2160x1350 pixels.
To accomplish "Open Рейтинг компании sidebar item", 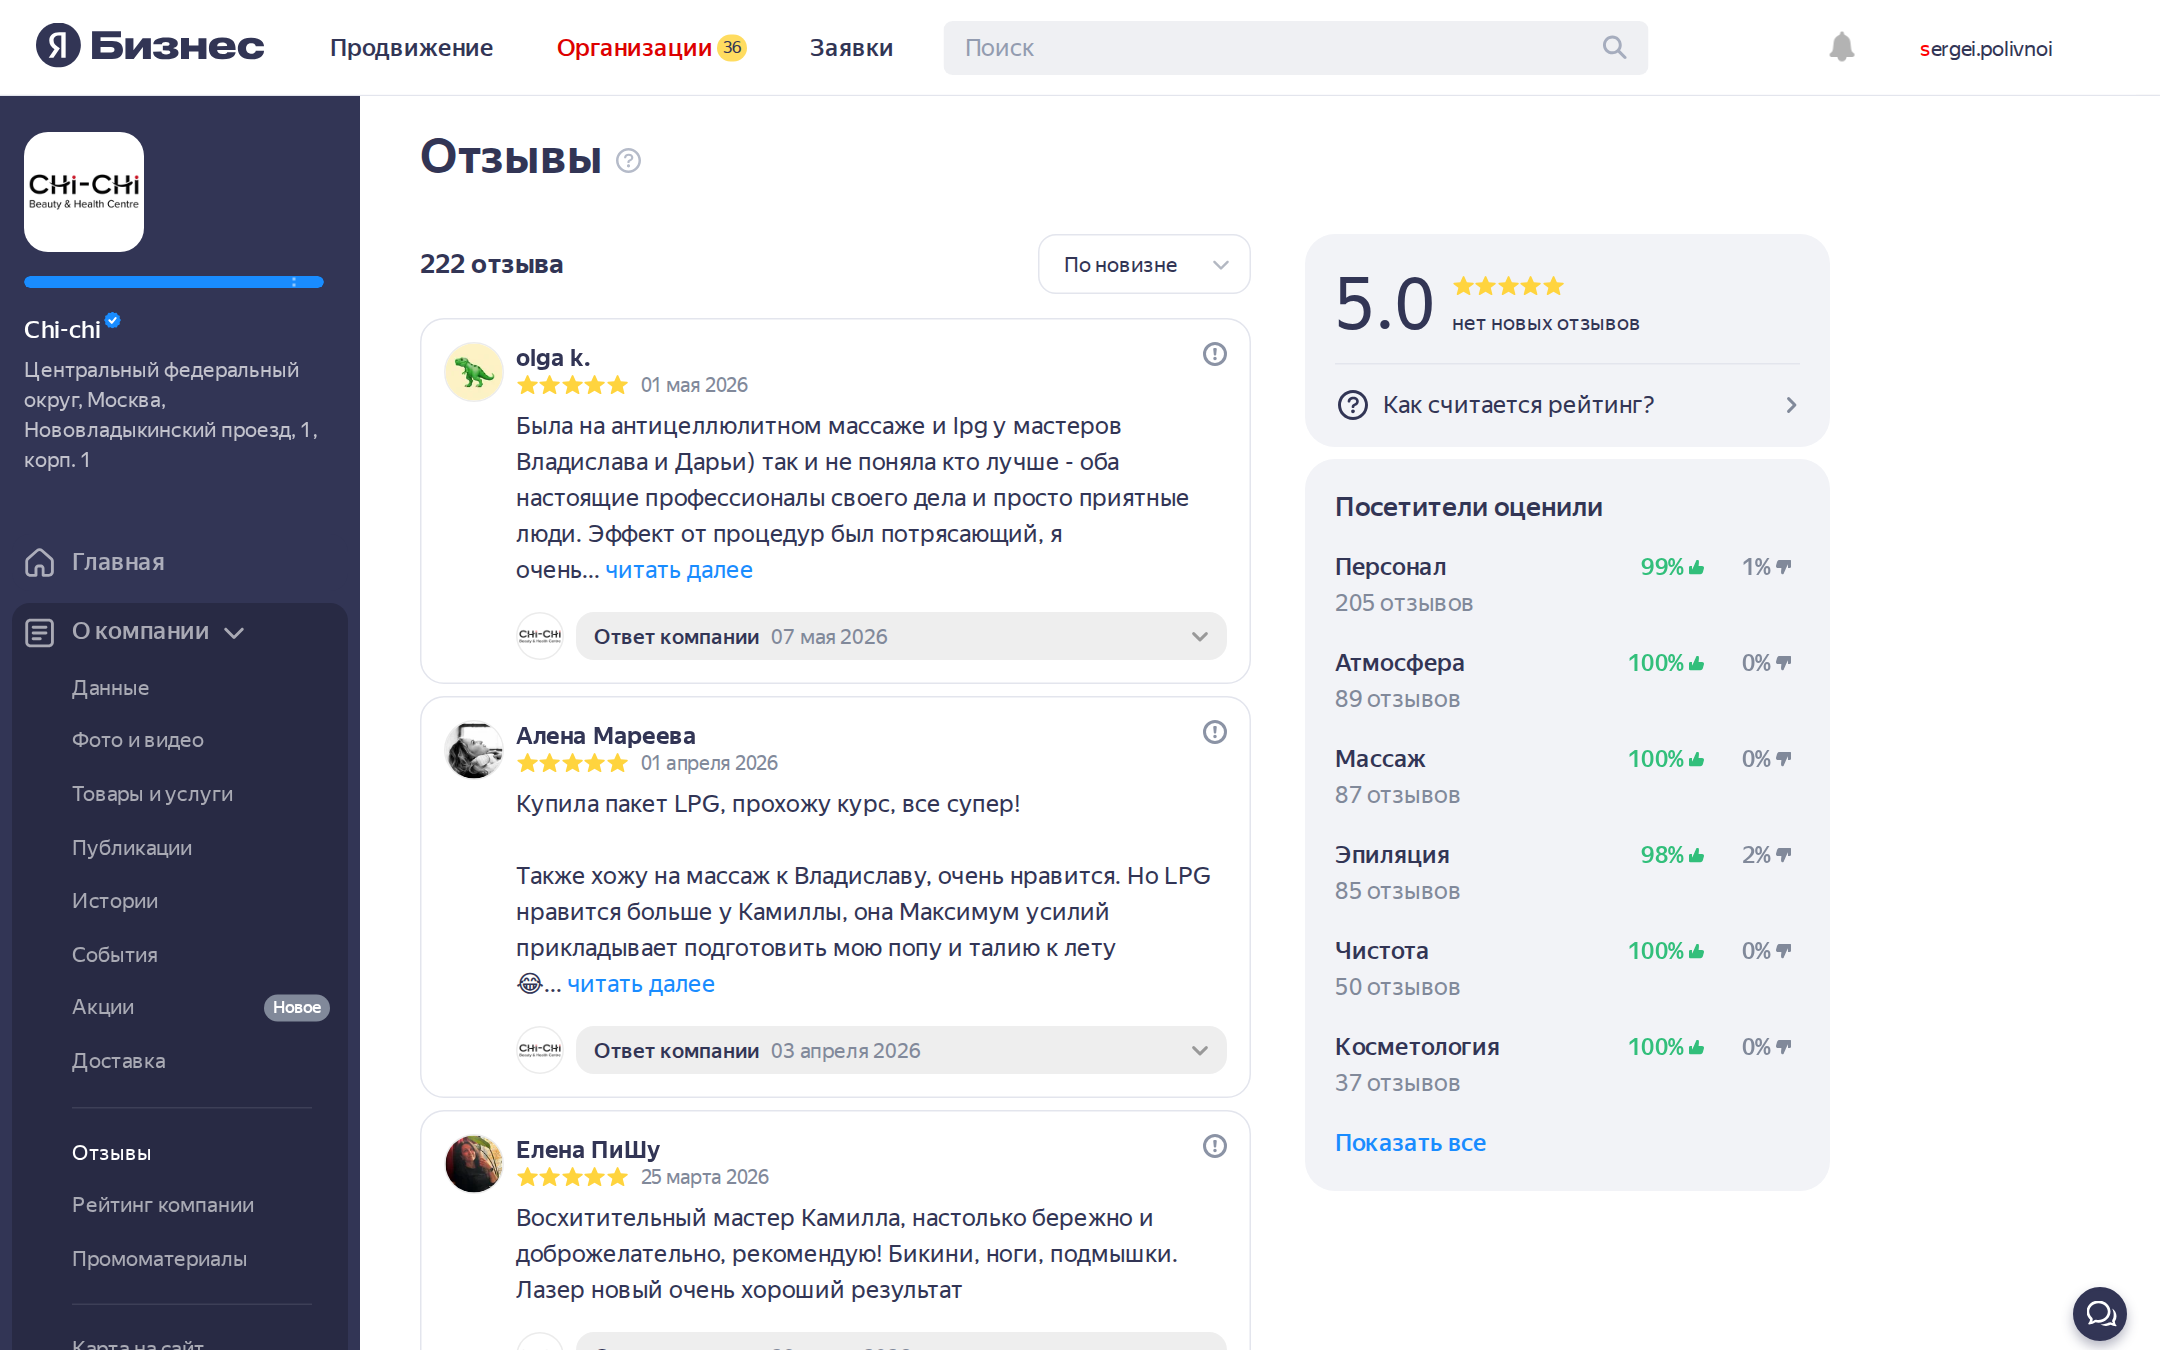I will (x=163, y=1205).
